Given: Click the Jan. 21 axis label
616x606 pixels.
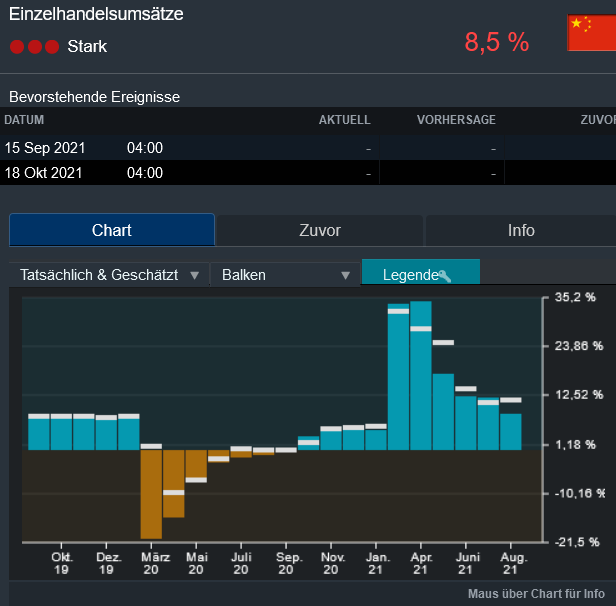Looking at the screenshot, I should (x=377, y=563).
